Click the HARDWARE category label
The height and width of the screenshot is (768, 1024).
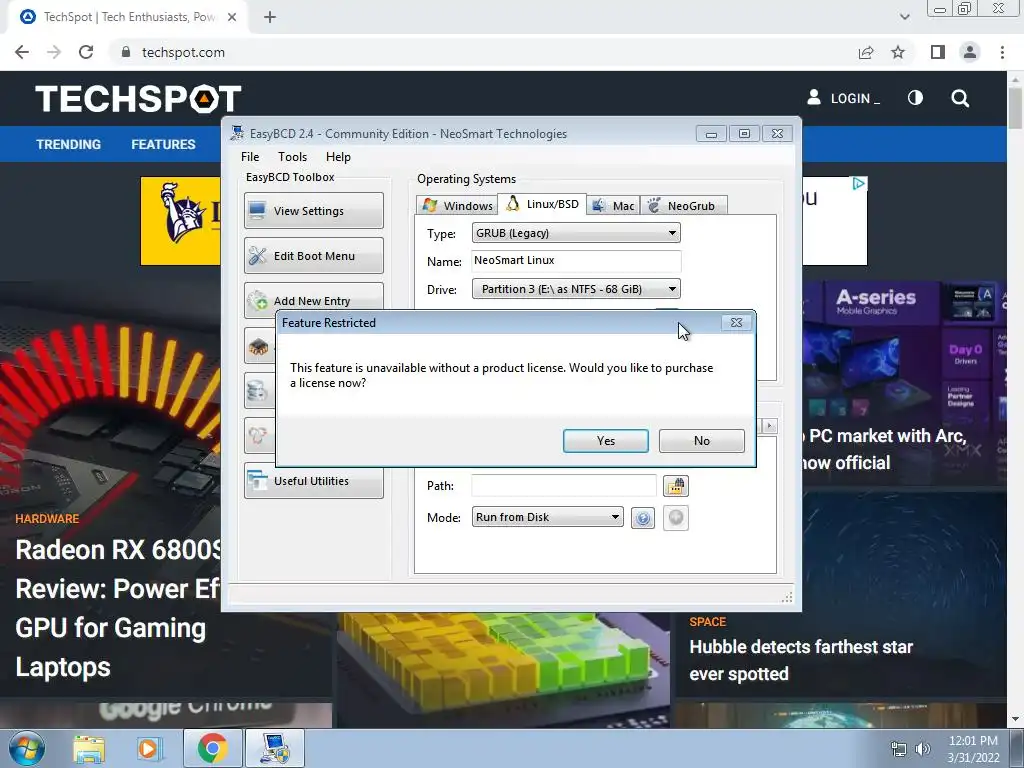pyautogui.click(x=47, y=519)
